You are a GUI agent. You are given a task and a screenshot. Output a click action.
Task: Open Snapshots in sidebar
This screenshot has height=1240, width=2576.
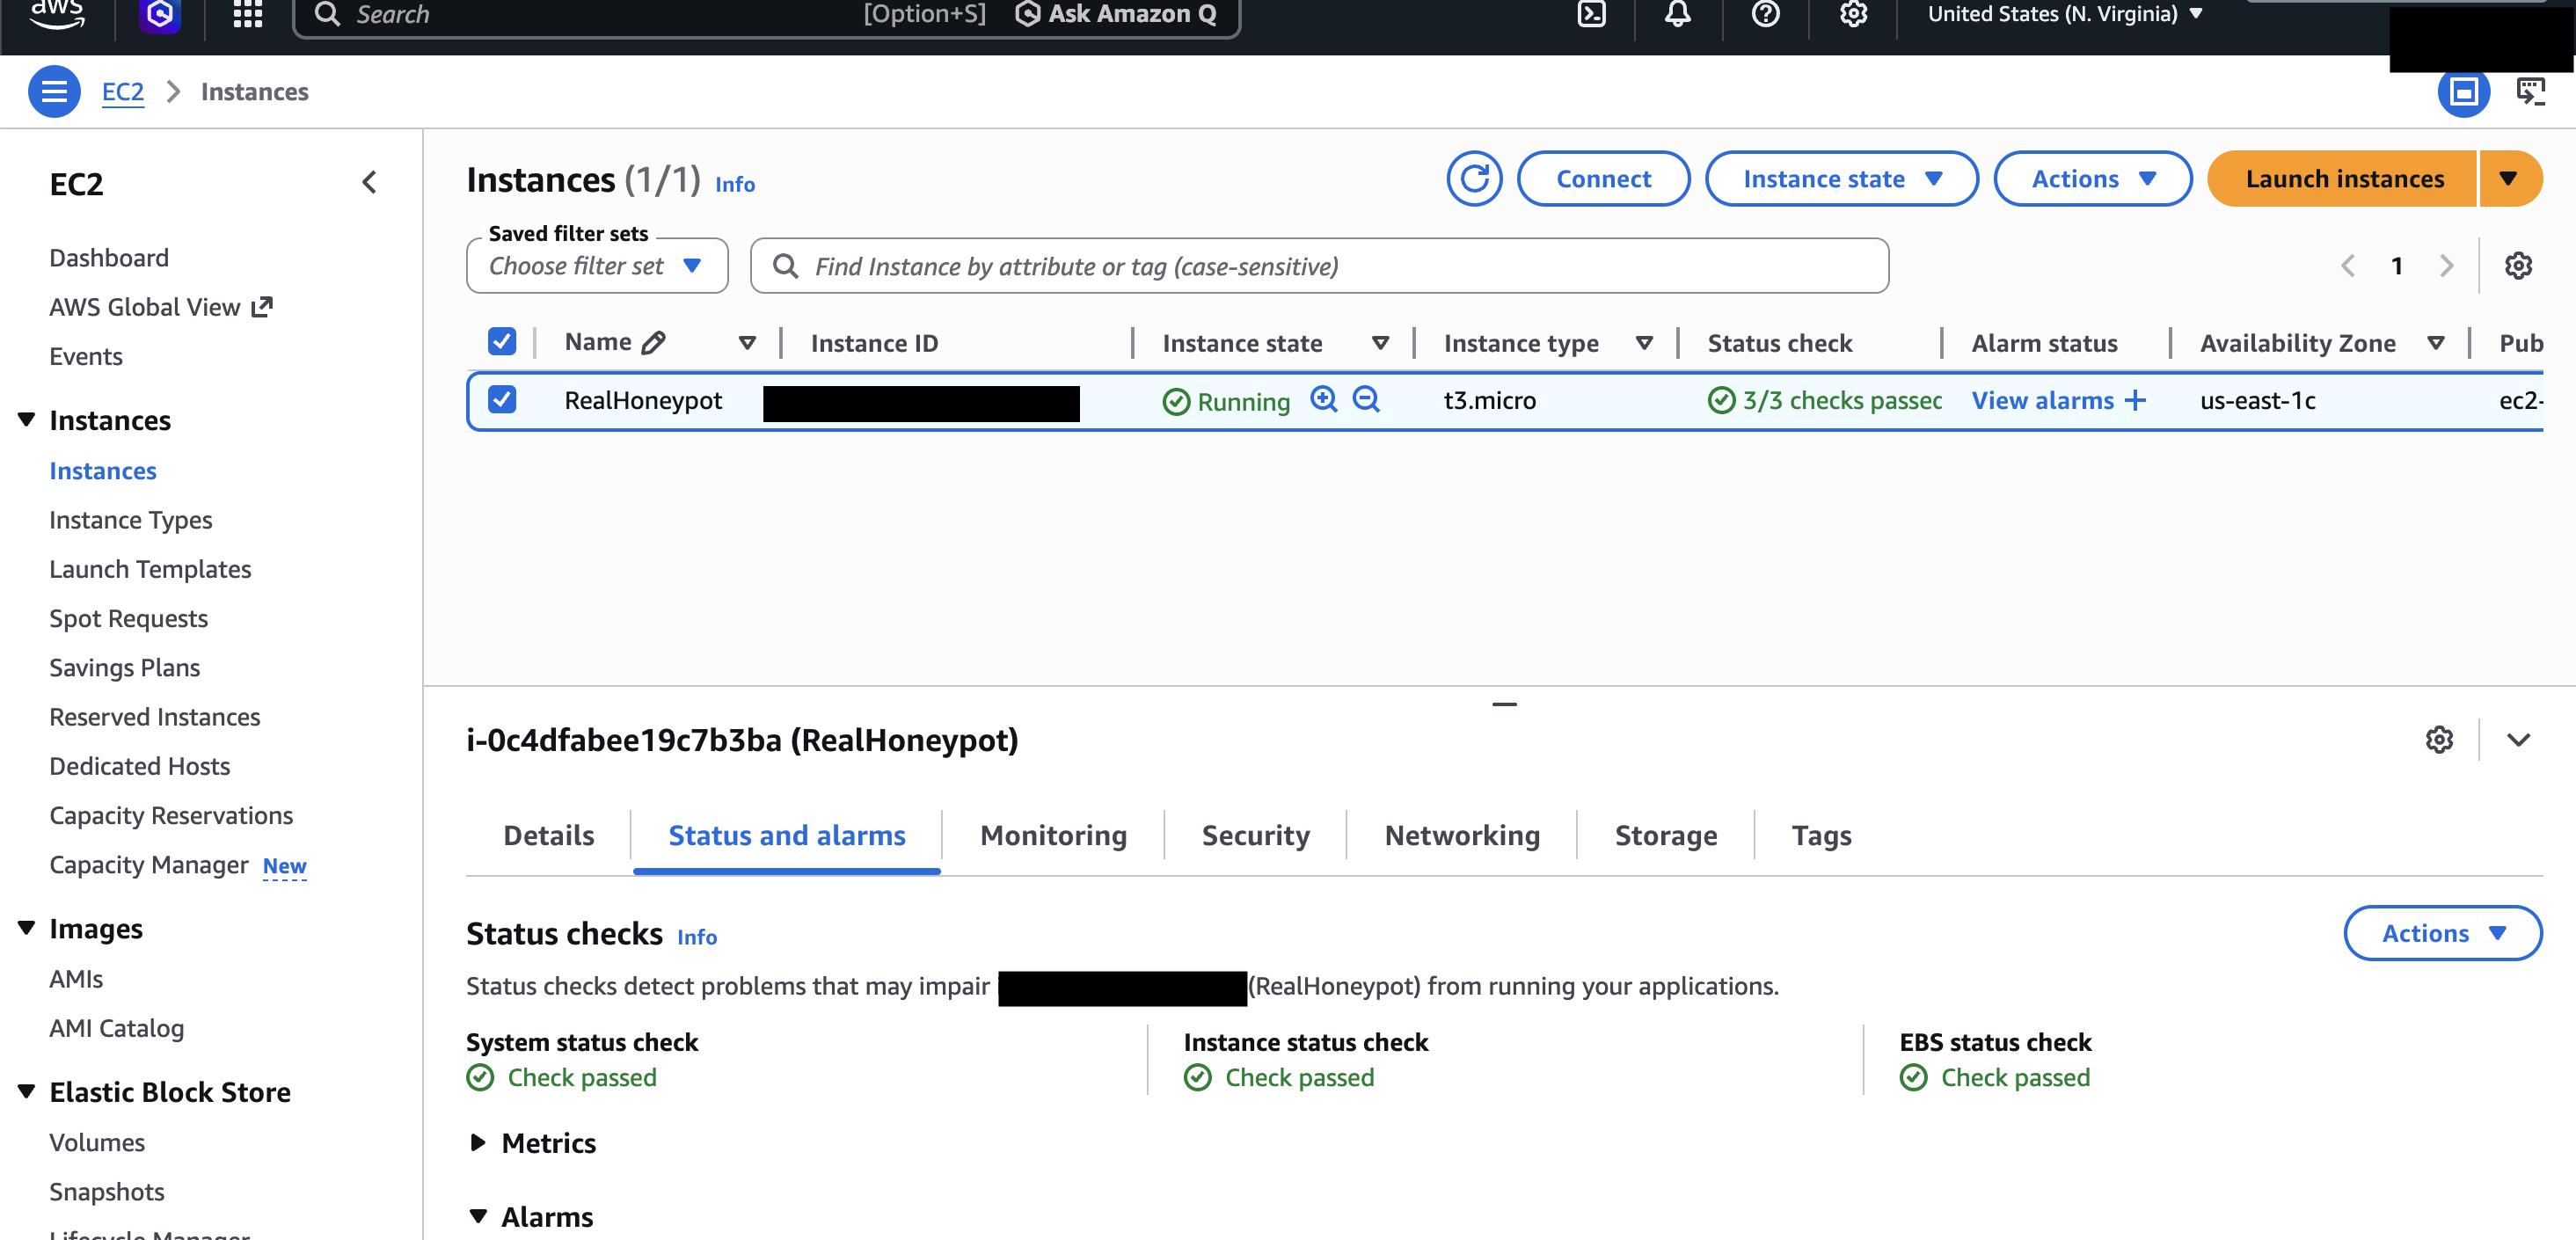coord(107,1192)
